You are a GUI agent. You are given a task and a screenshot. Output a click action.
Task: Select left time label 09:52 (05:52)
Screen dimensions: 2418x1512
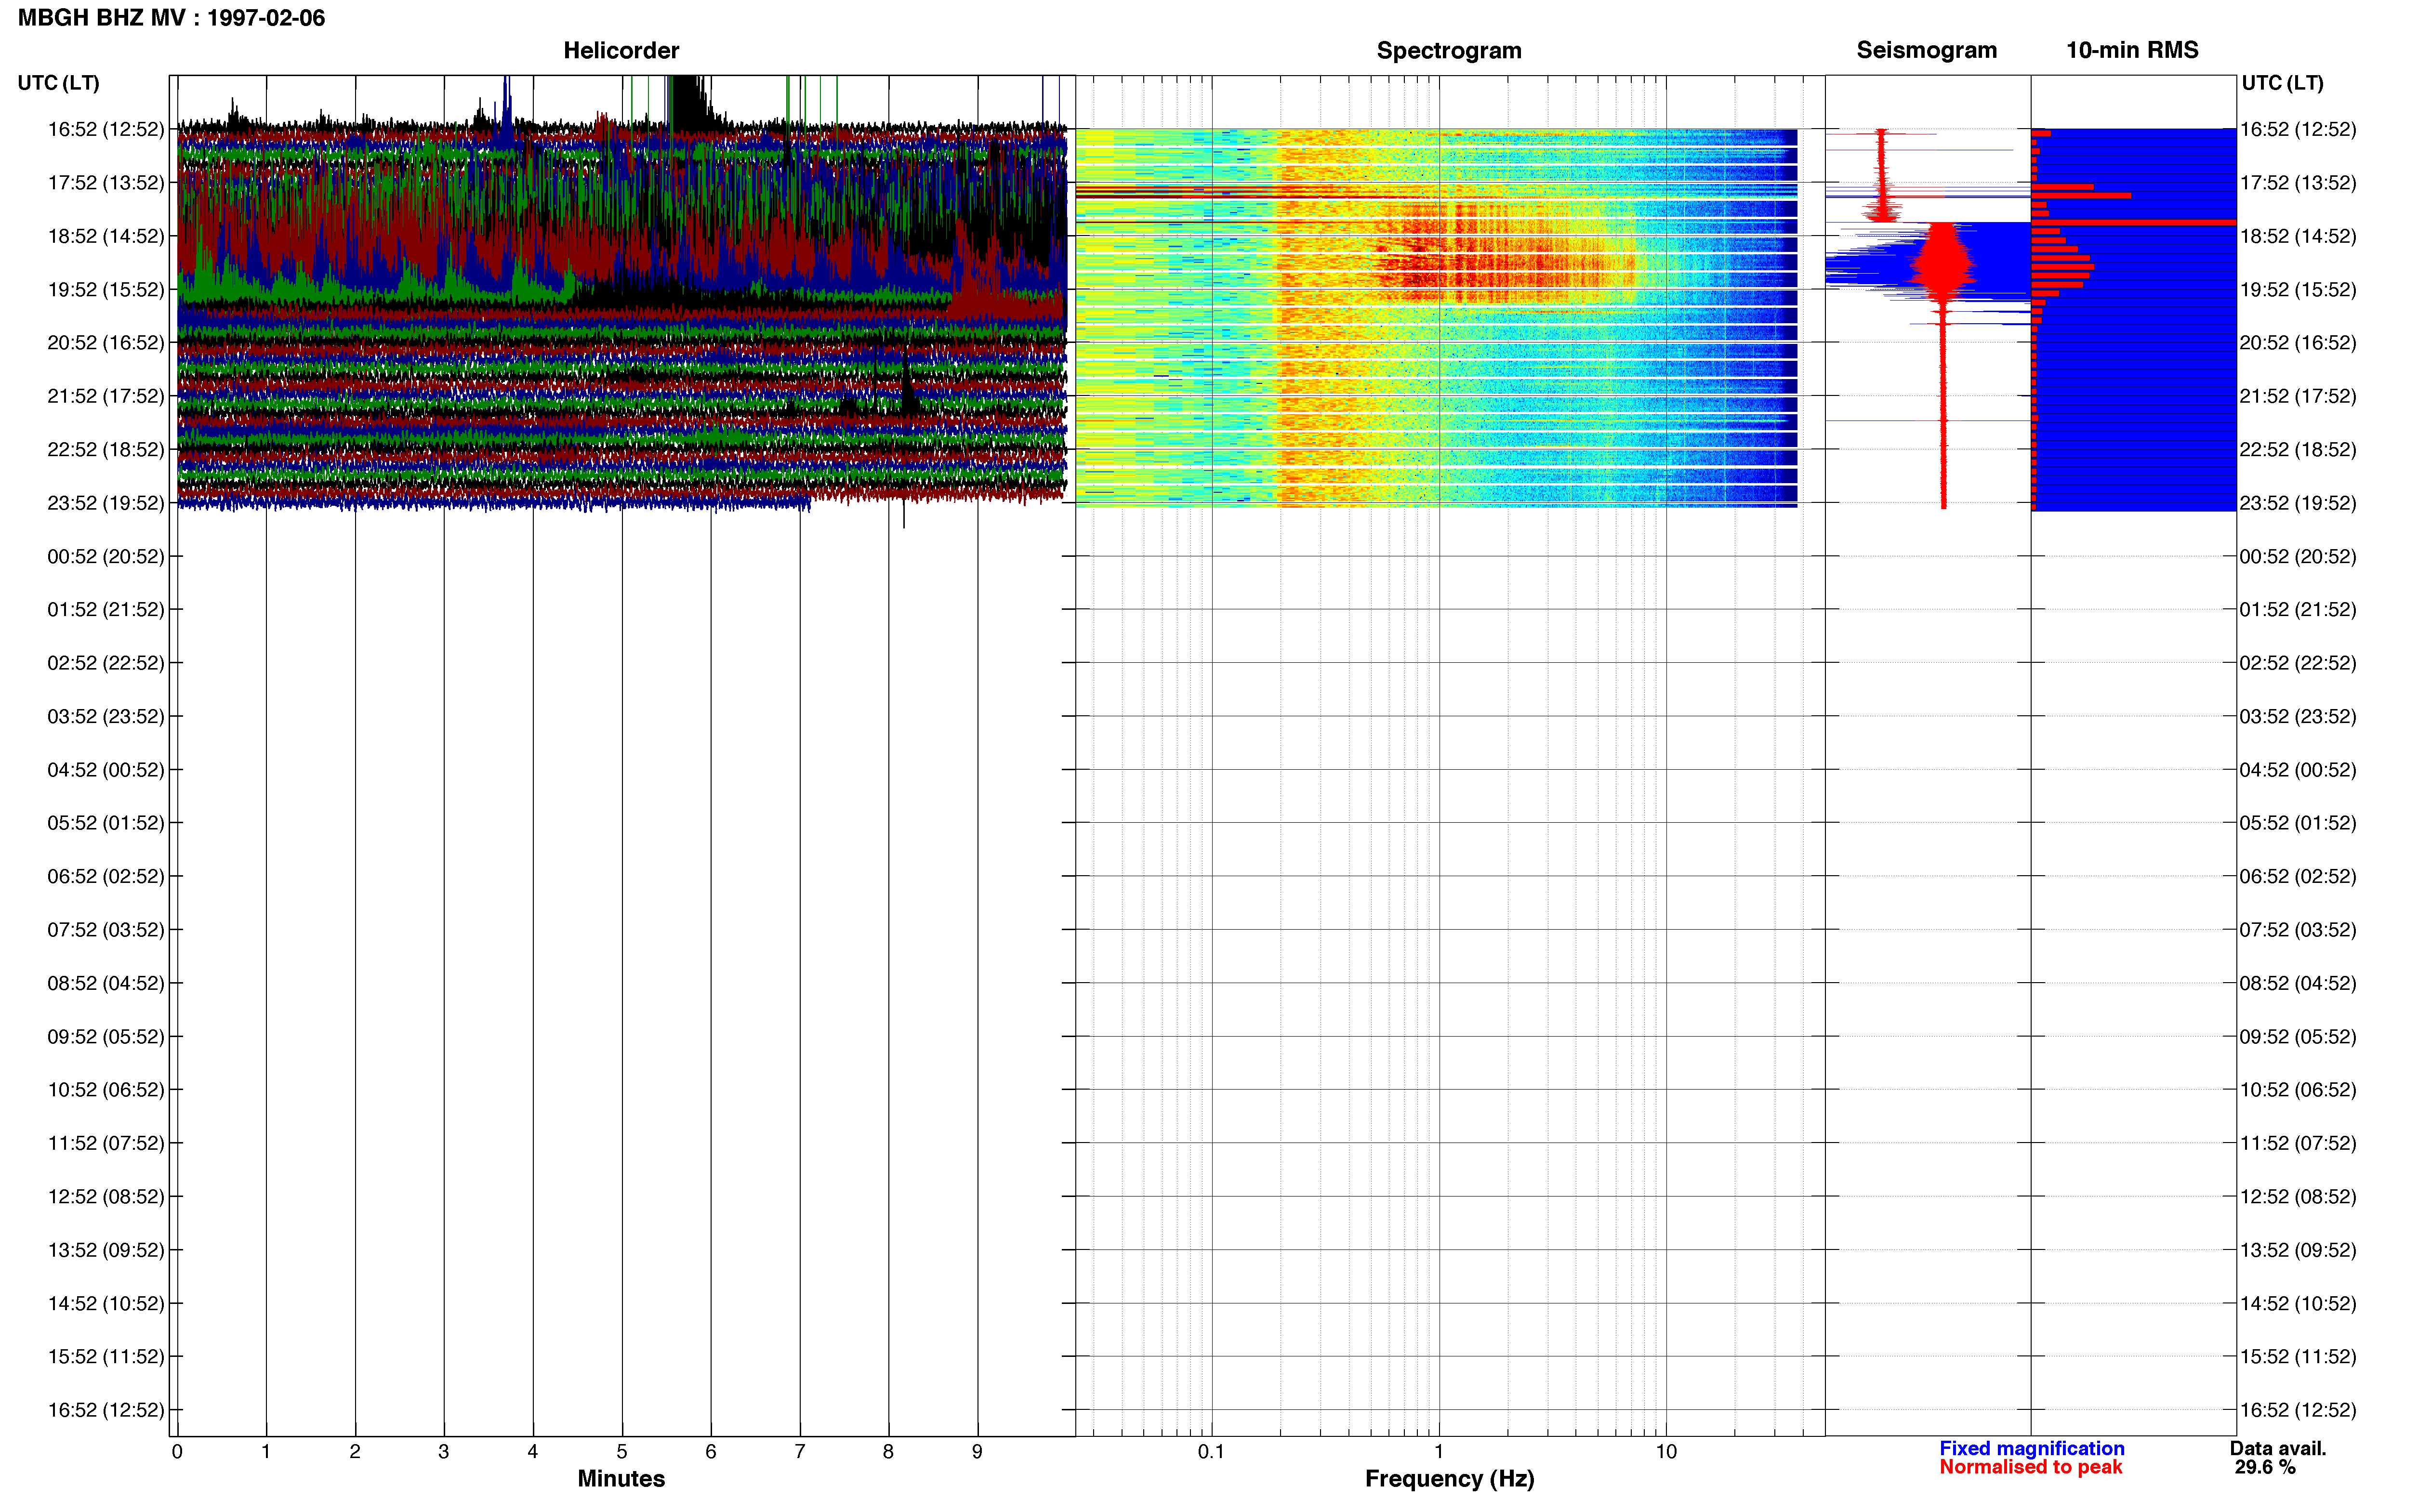tap(106, 1037)
